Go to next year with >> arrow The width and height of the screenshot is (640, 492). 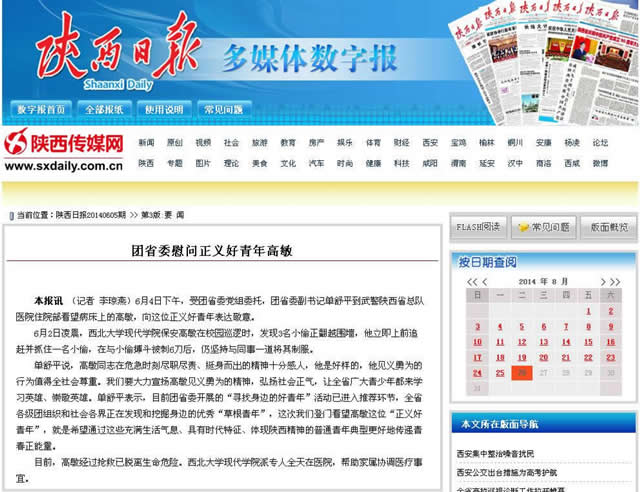click(x=615, y=282)
